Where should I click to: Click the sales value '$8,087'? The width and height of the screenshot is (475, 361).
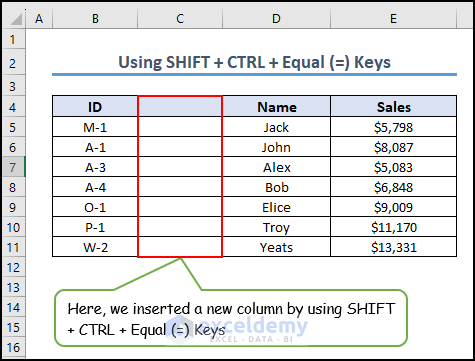393,147
